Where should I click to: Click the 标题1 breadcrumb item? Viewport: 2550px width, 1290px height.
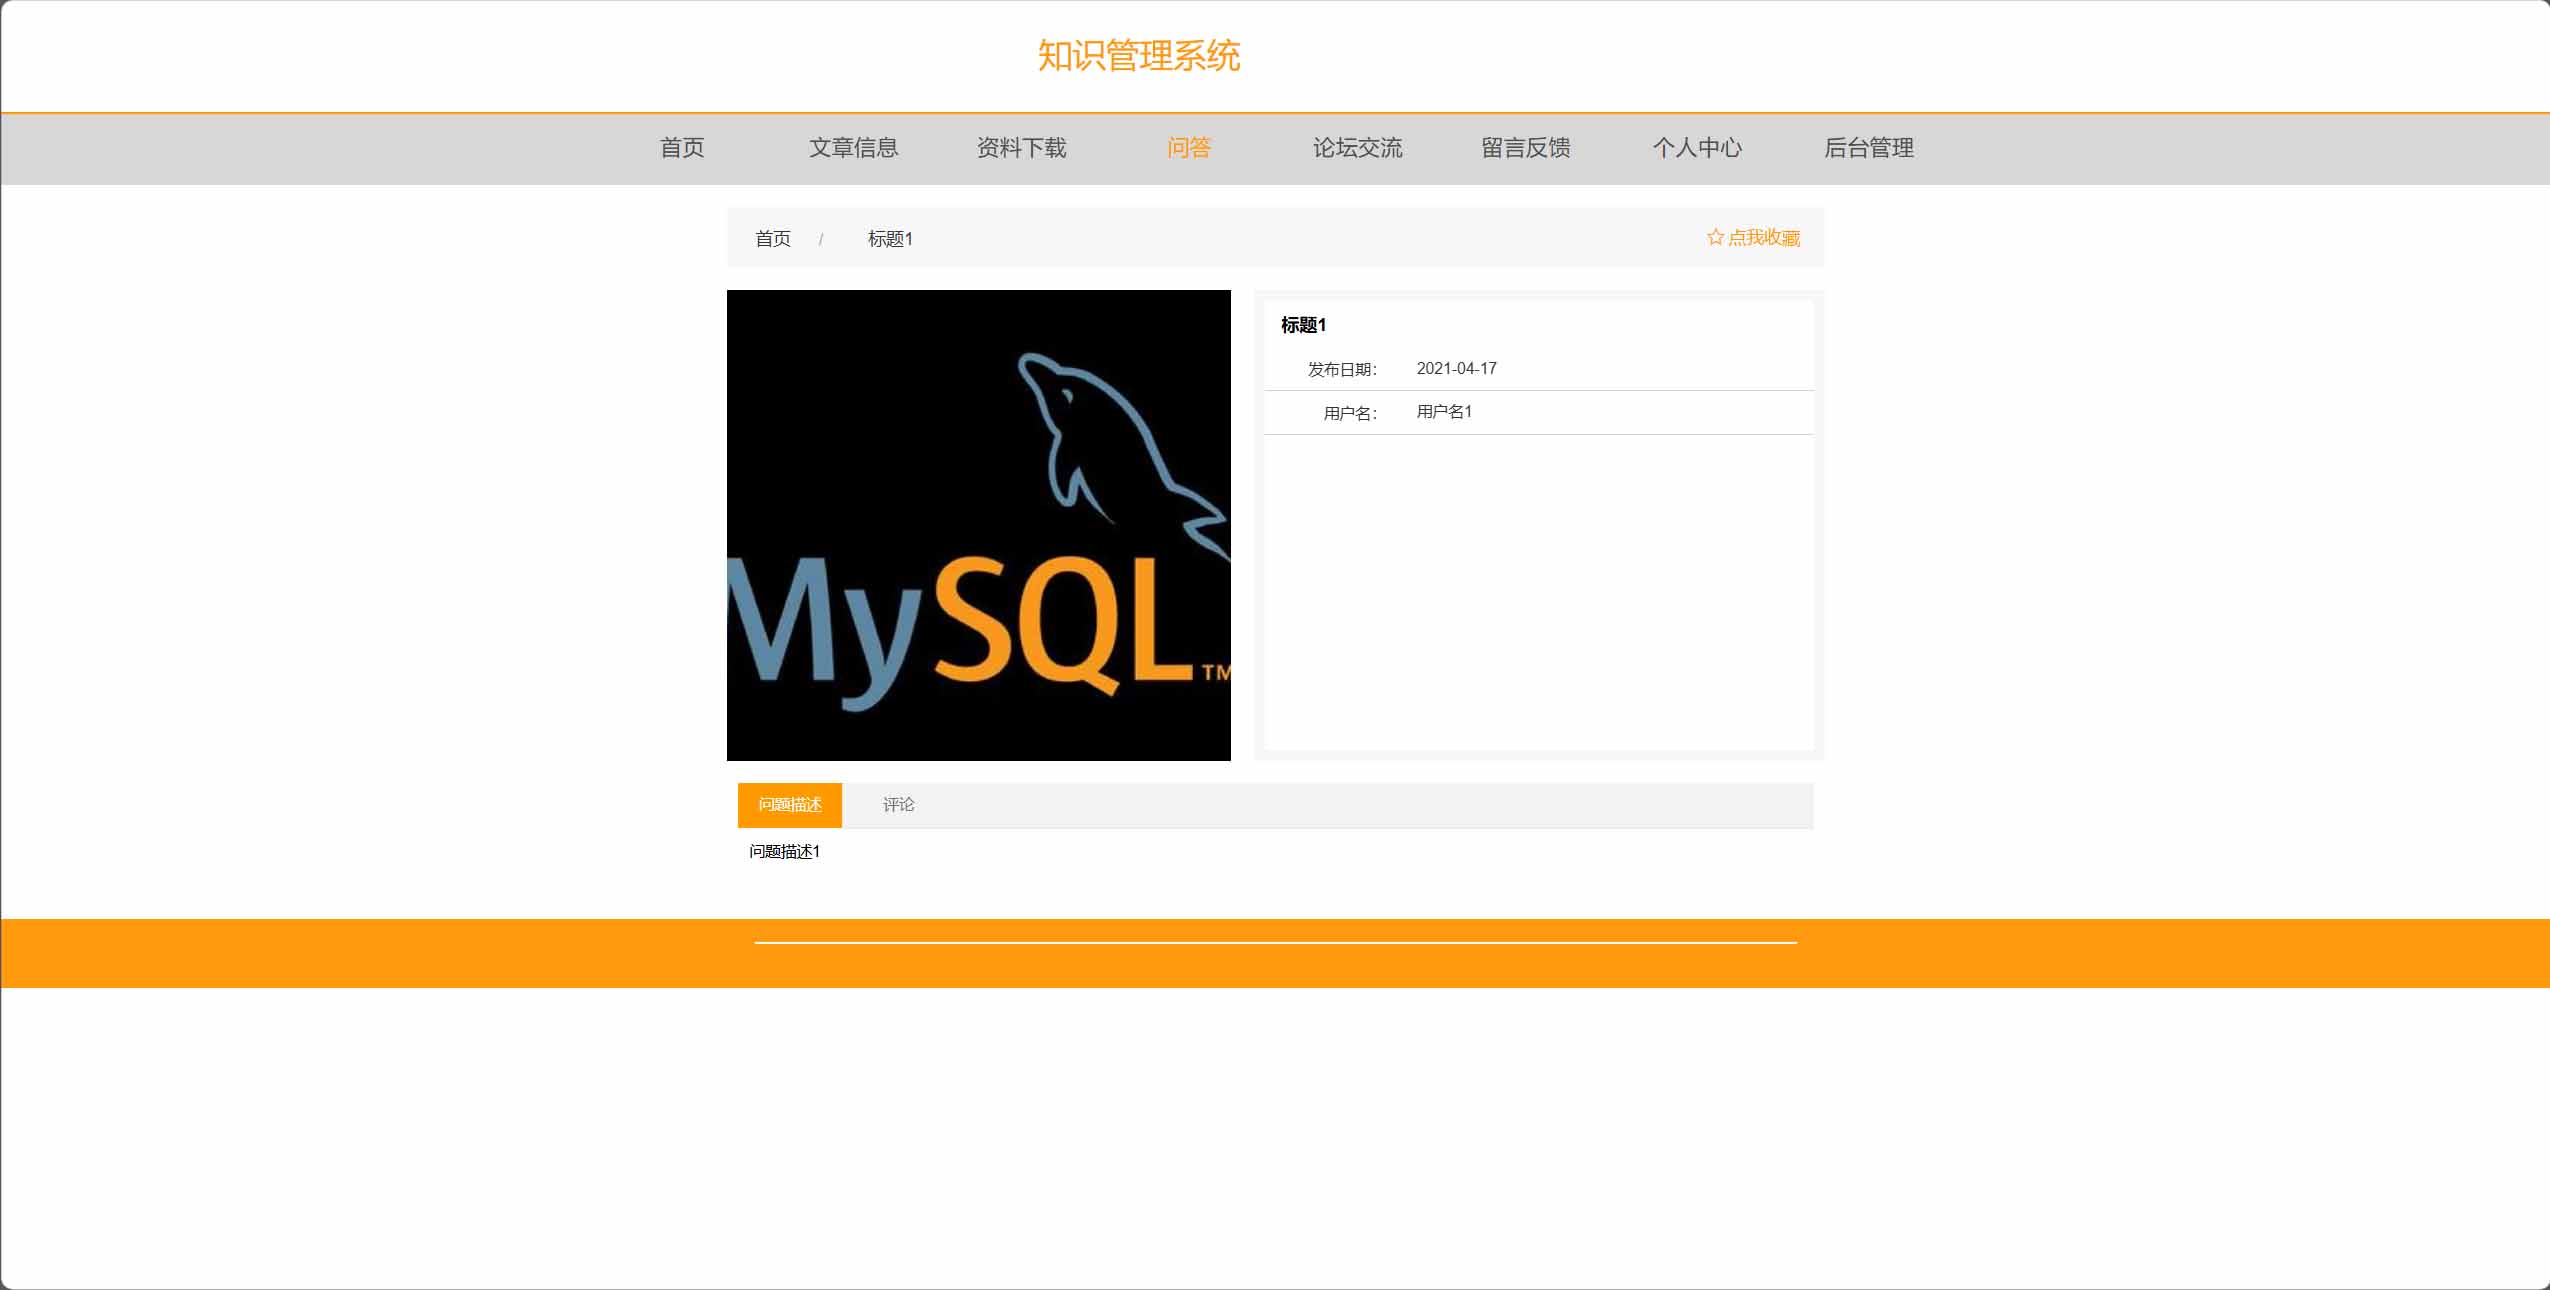(x=890, y=239)
